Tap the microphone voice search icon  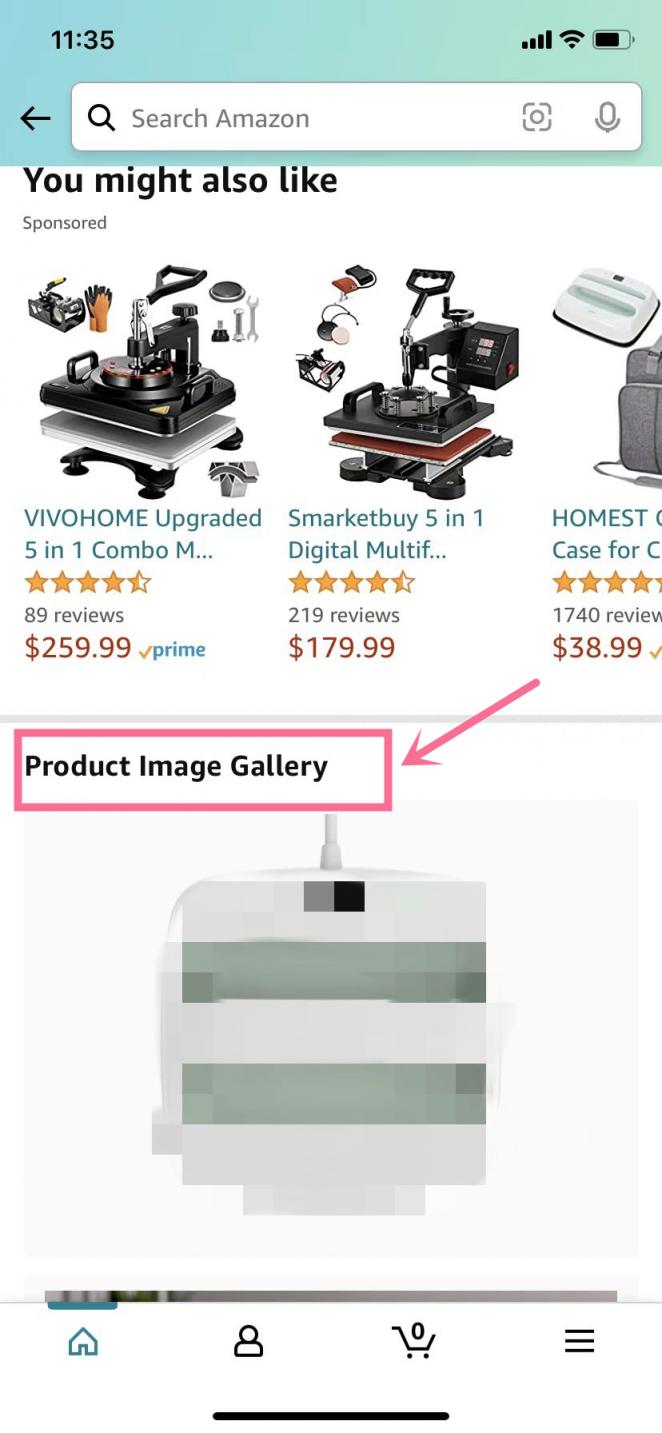click(606, 118)
